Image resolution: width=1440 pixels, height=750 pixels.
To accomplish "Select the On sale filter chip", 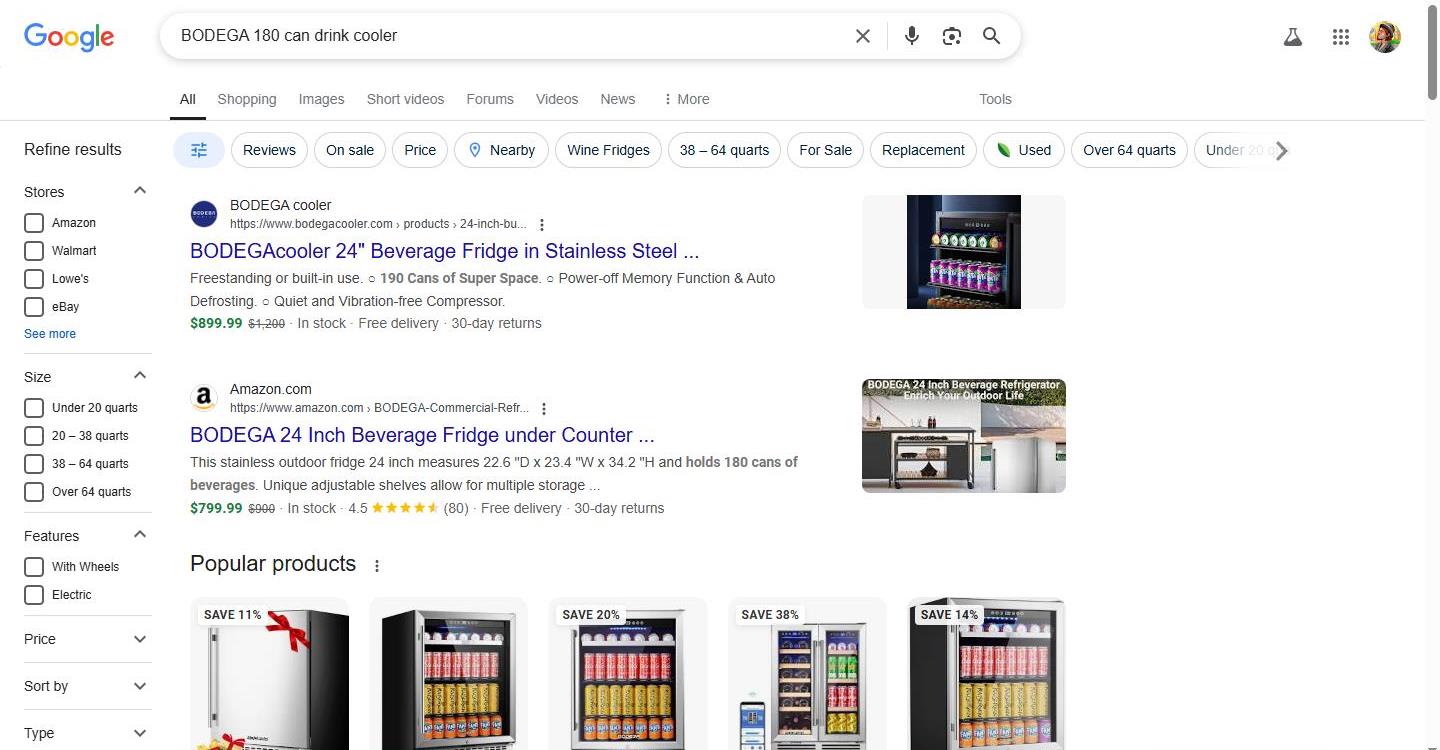I will coord(350,150).
